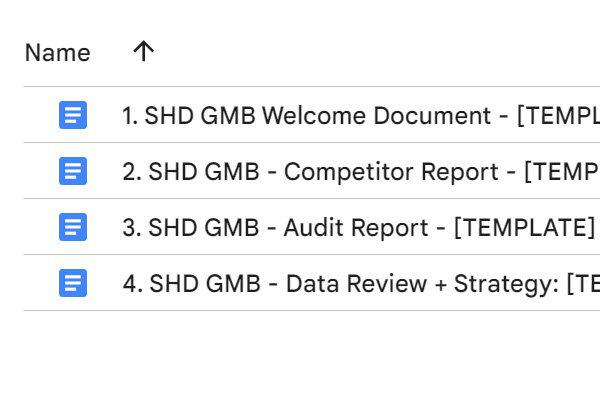This screenshot has width=600, height=400.
Task: Click the "3." number prefix of the third file
Action: [132, 228]
